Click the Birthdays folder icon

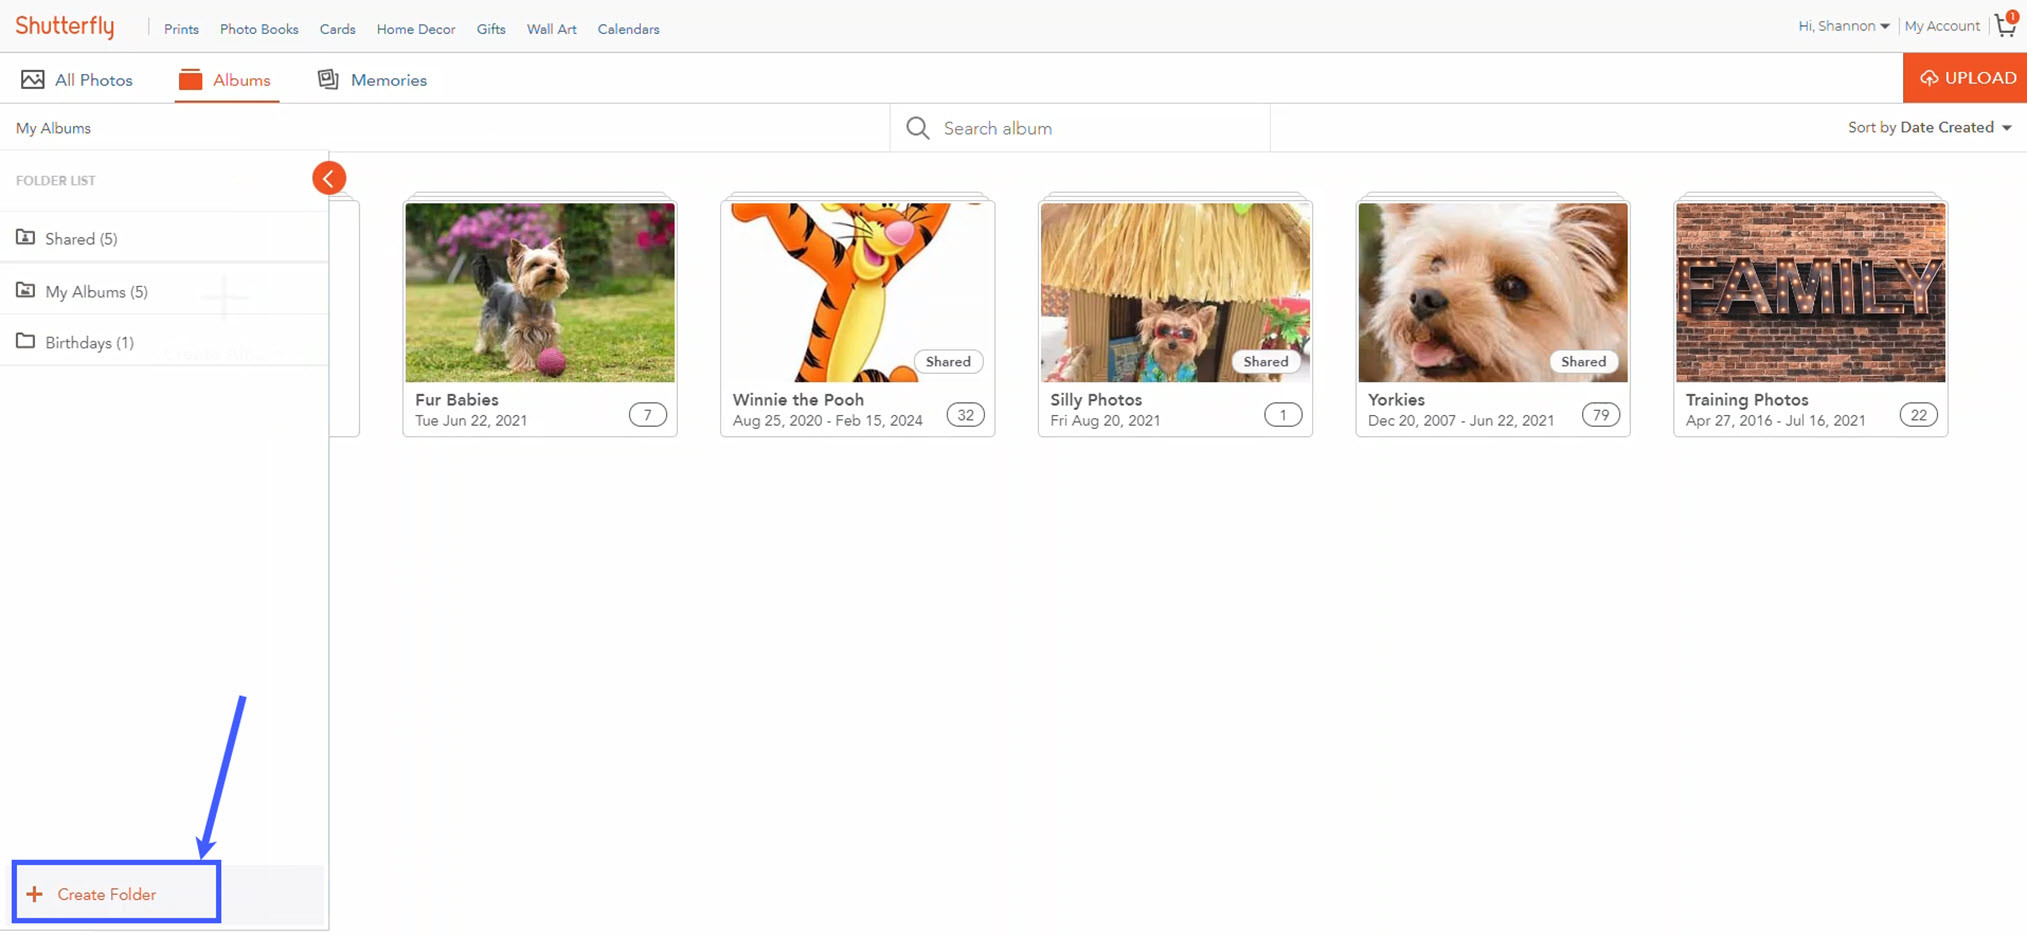point(26,341)
